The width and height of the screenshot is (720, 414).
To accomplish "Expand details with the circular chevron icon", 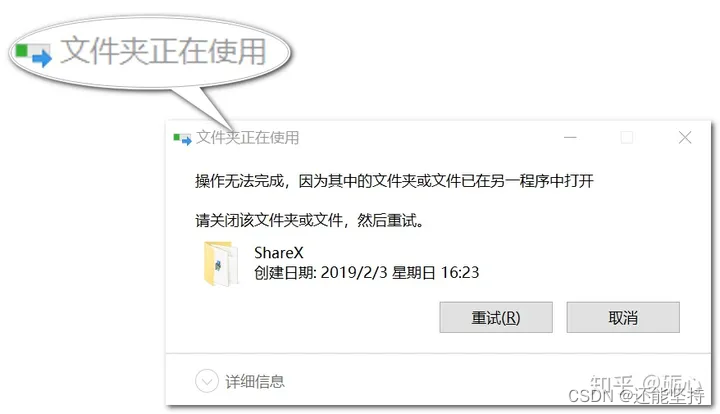I will tap(207, 381).
